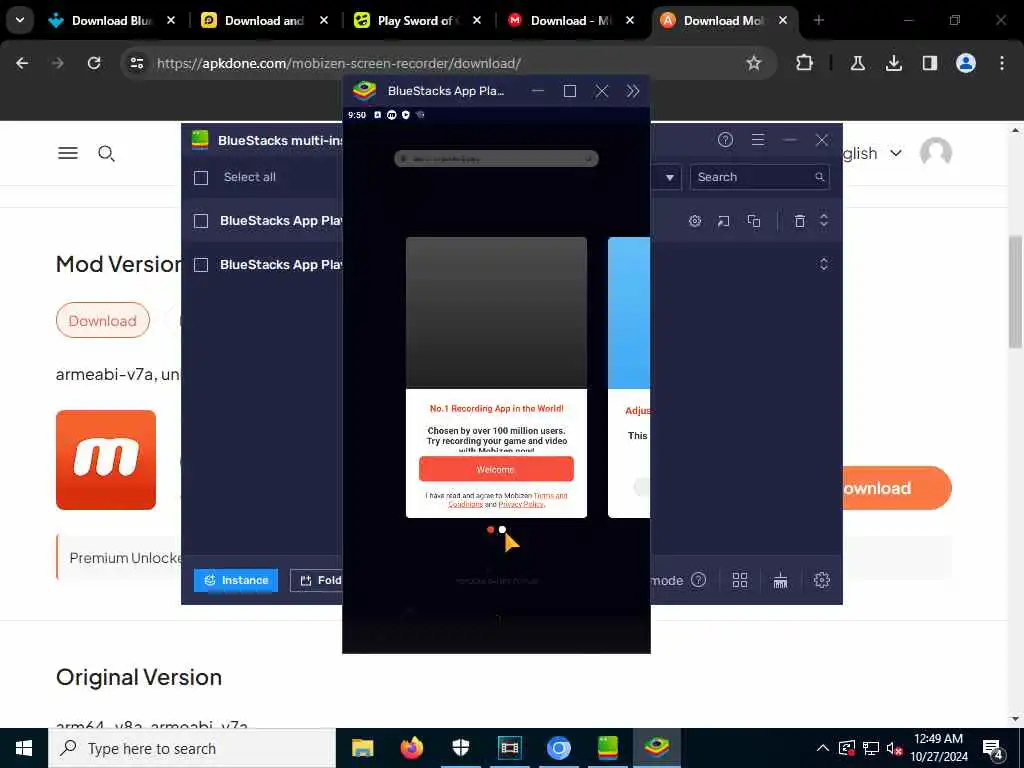Switch to Download BlueStacks tab
This screenshot has height=768, width=1024.
(112, 20)
